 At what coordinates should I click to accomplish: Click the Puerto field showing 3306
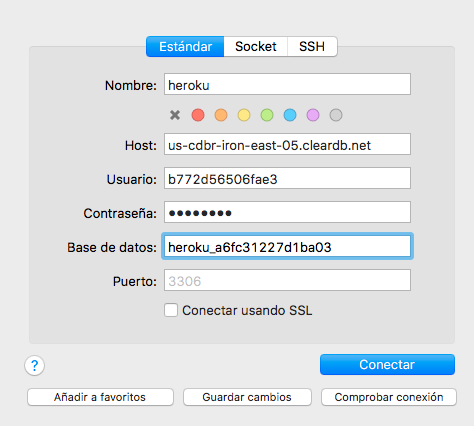point(287,280)
